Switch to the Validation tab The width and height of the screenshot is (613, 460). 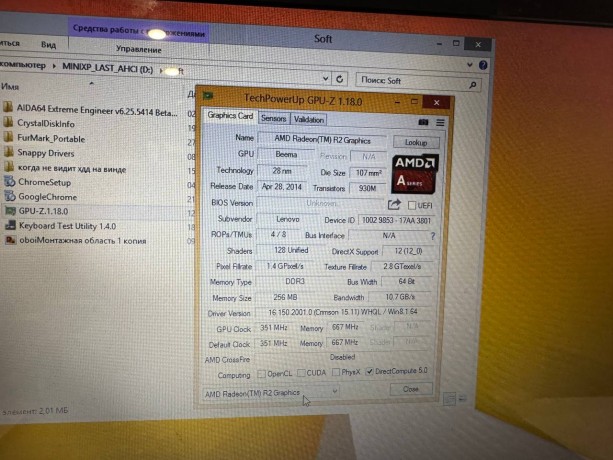(309, 119)
